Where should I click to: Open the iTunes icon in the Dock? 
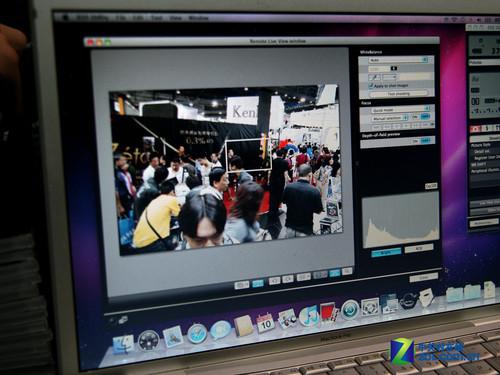[309, 316]
